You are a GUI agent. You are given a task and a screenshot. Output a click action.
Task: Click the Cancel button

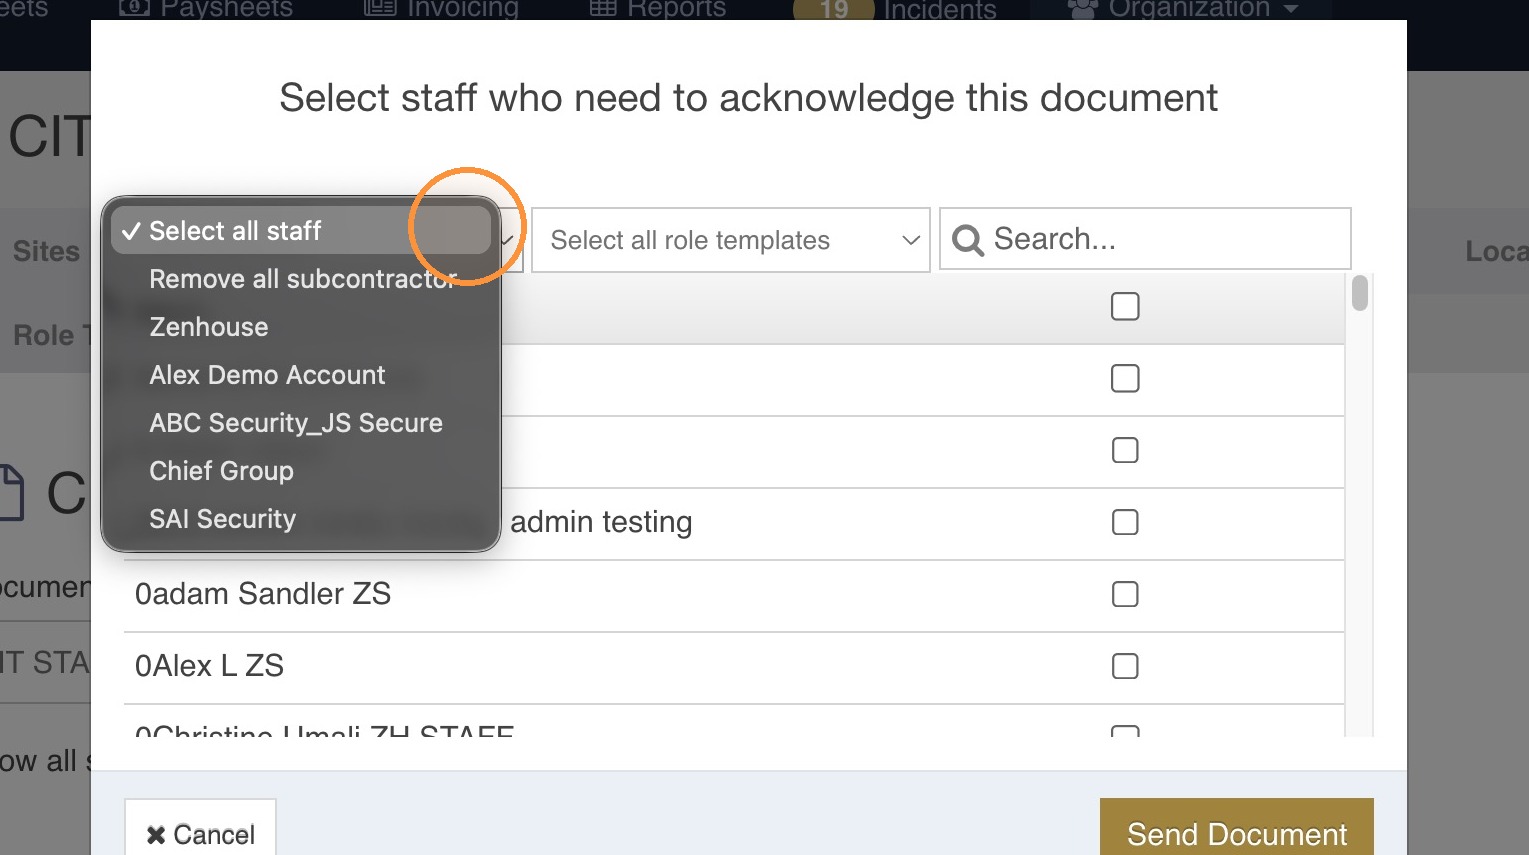(200, 828)
